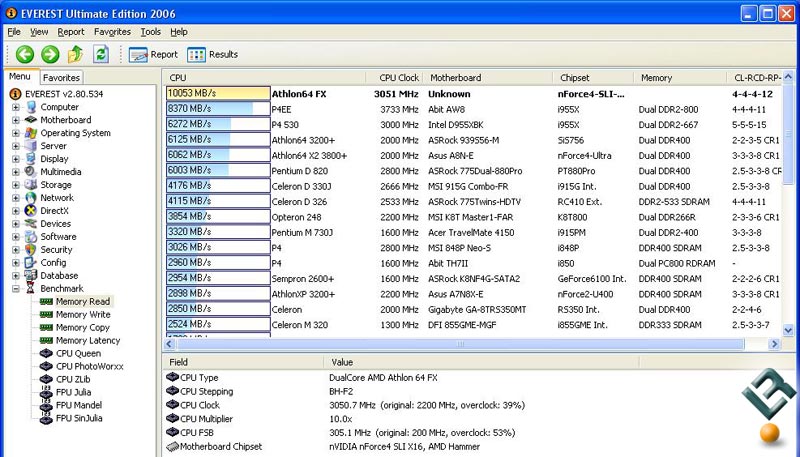Select the Memory Read benchmark item
800x457 pixels.
pos(83,301)
